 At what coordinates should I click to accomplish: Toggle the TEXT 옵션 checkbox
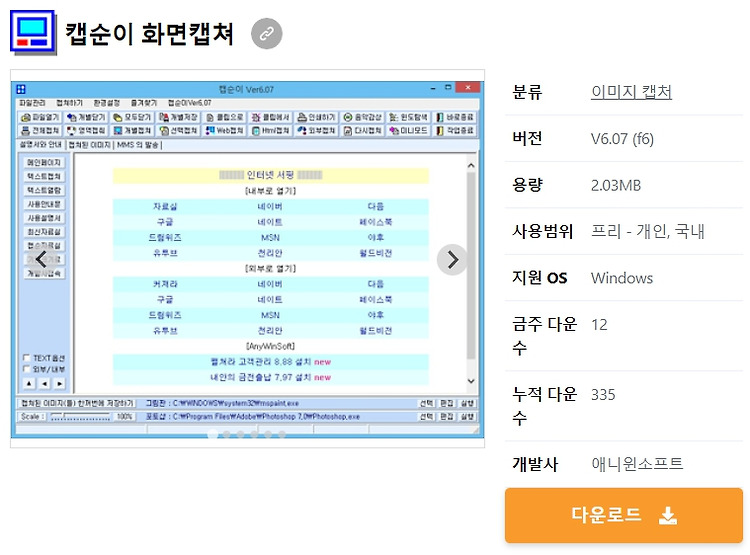tap(26, 357)
